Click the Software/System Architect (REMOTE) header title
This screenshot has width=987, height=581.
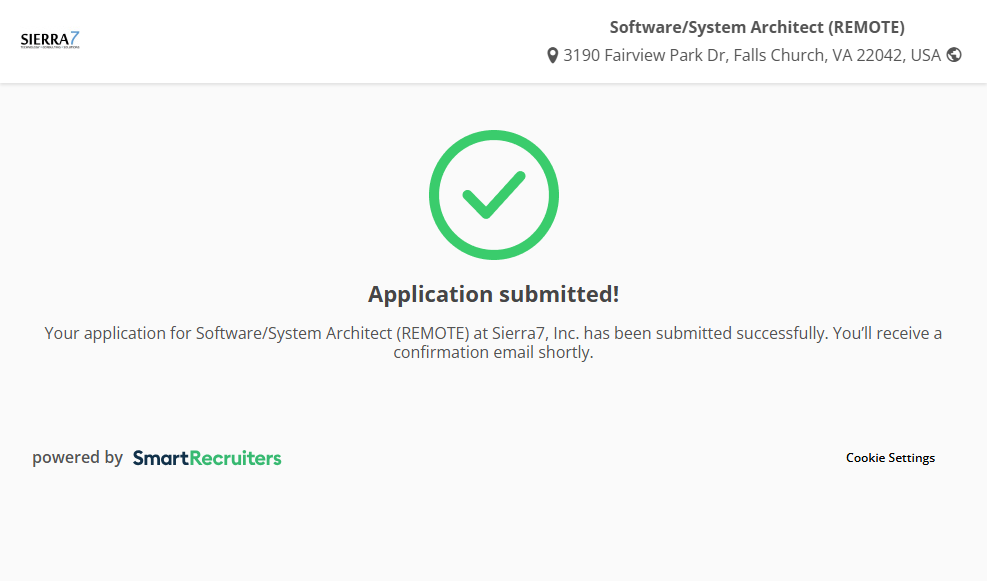(757, 27)
